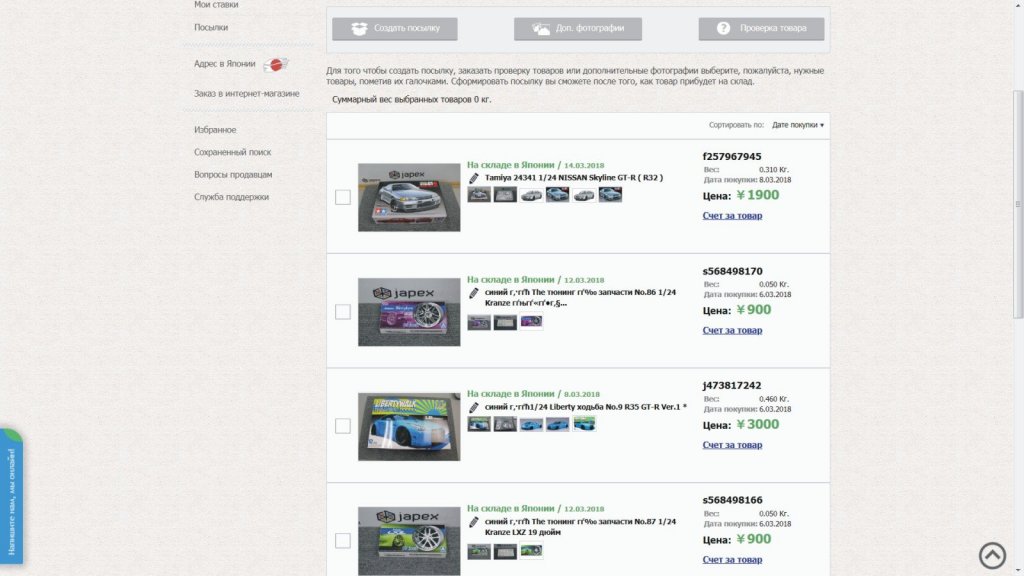This screenshot has width=1024, height=576.
Task: Click the scroll-to-top arrow icon
Action: coord(992,555)
